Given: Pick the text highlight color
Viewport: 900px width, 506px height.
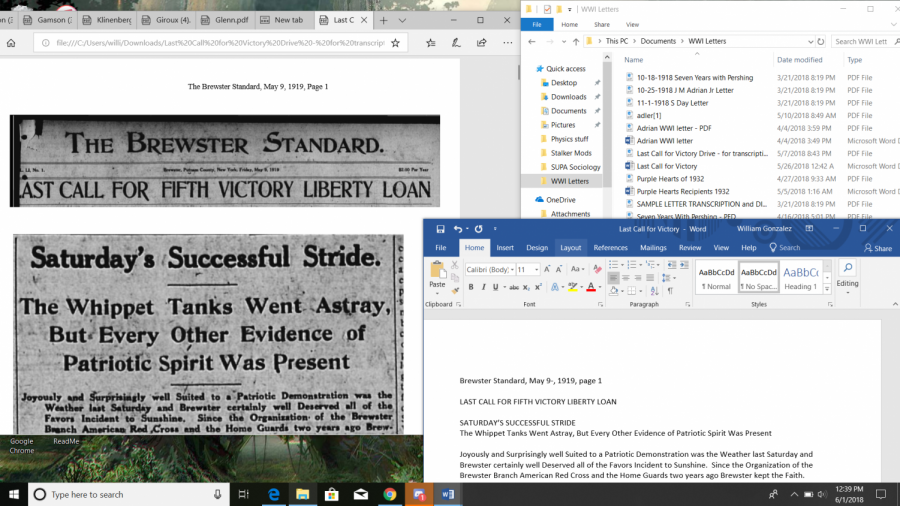Looking at the screenshot, I should (572, 287).
